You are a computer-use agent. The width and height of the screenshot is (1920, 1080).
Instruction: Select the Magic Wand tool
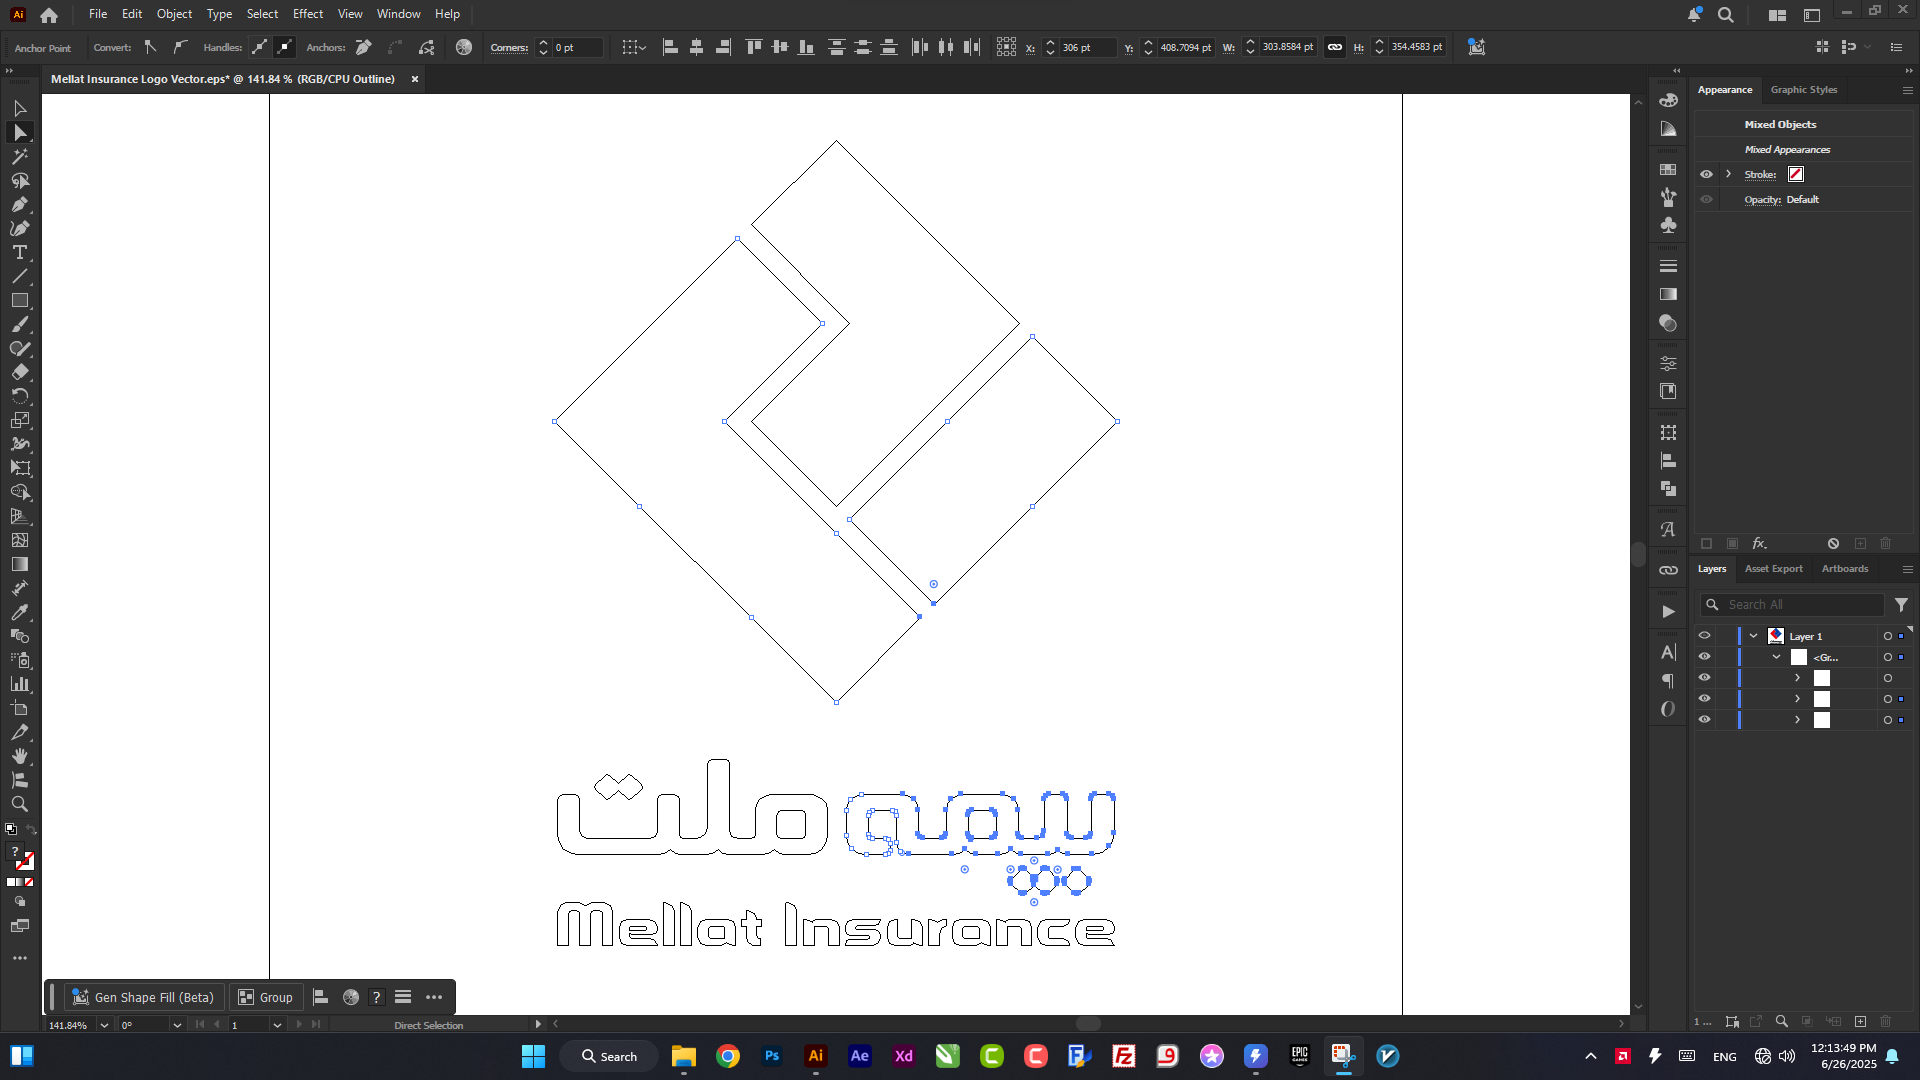(20, 157)
